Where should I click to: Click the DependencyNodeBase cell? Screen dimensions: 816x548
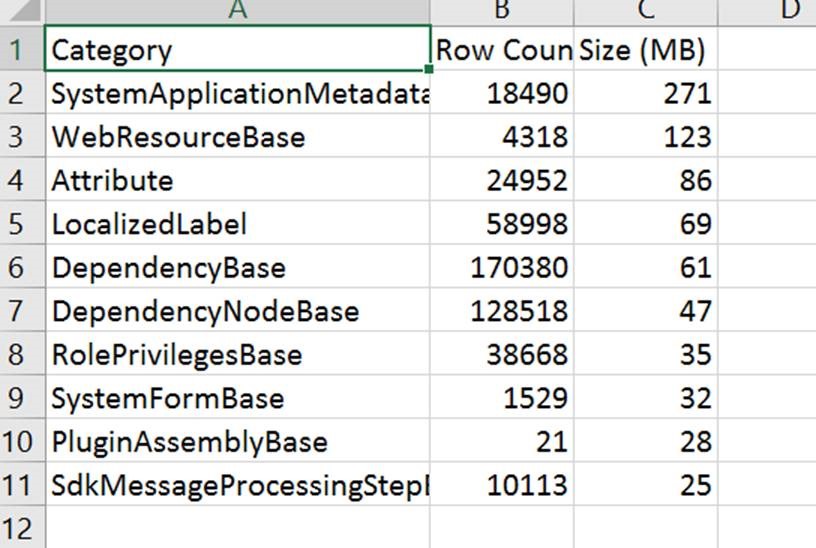tap(237, 311)
